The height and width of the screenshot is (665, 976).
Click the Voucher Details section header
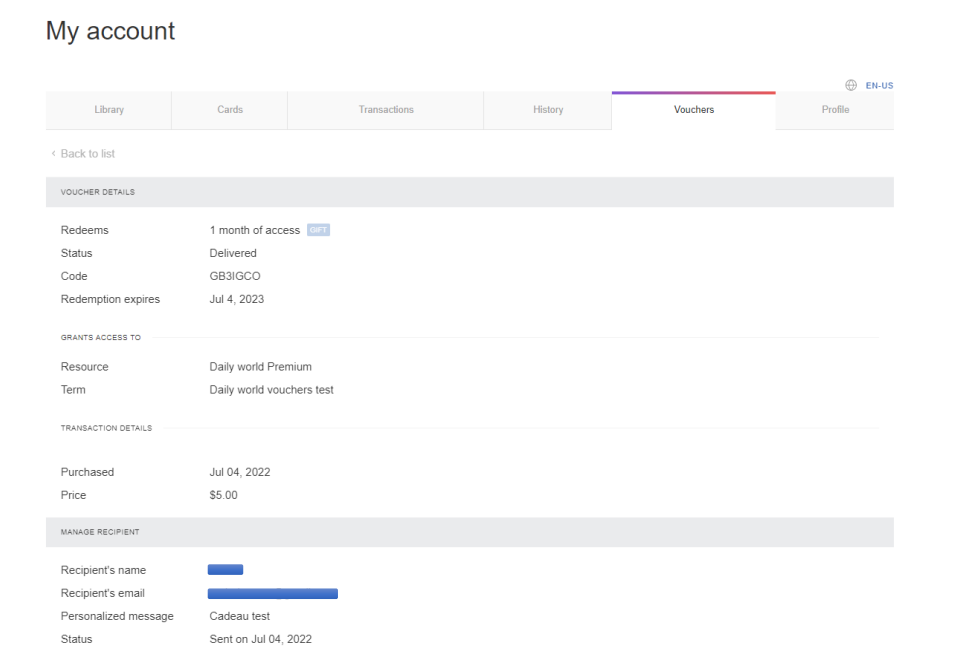470,192
